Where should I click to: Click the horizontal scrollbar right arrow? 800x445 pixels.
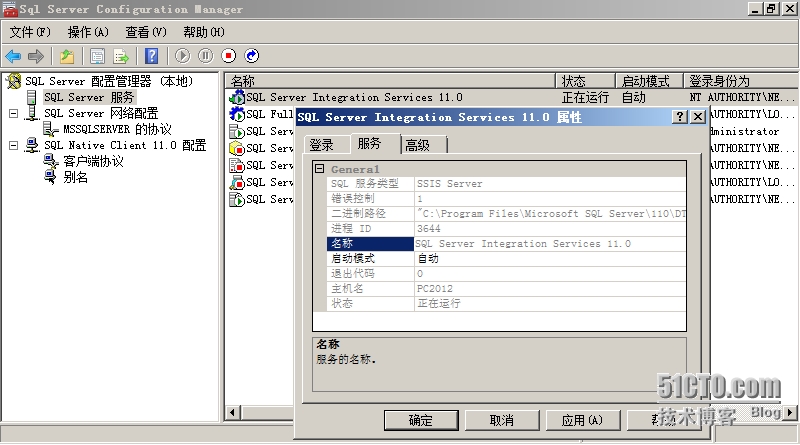[x=790, y=412]
